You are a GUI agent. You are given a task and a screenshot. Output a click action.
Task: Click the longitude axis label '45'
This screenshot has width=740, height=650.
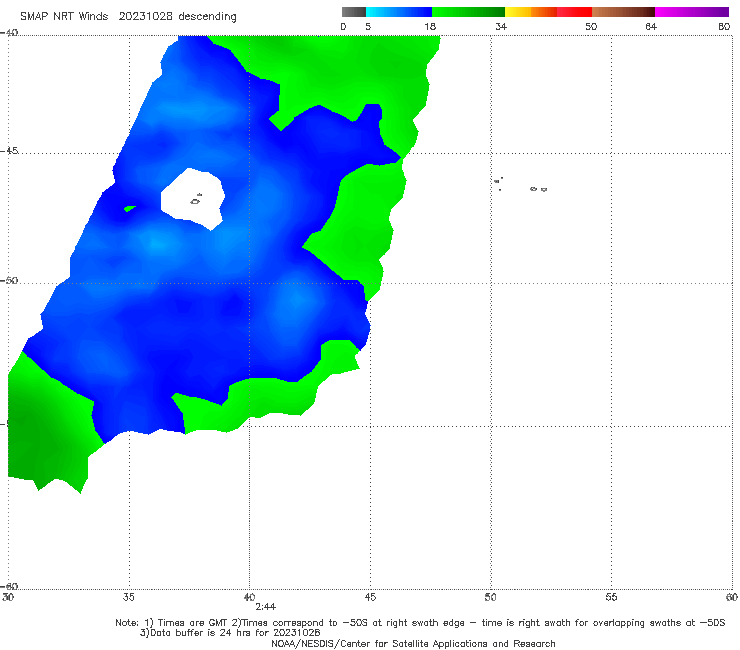(x=370, y=598)
